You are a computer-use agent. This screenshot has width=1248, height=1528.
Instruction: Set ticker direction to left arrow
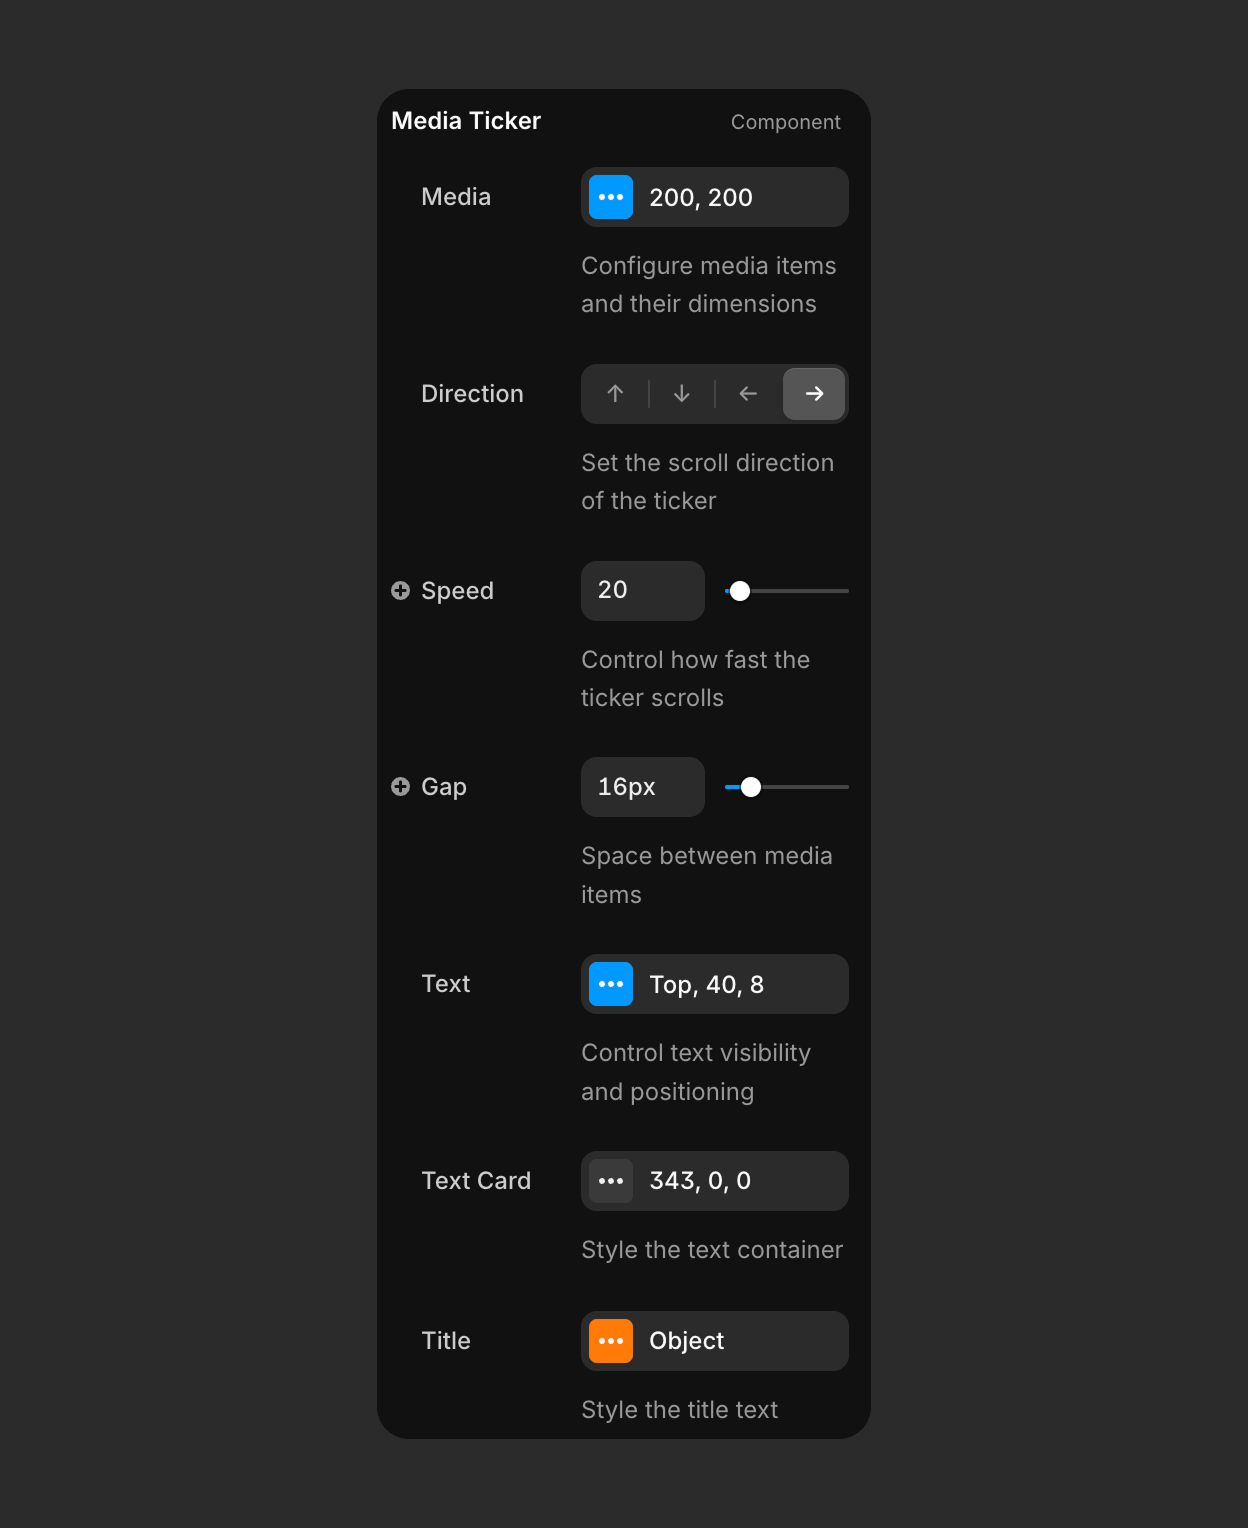(x=748, y=394)
